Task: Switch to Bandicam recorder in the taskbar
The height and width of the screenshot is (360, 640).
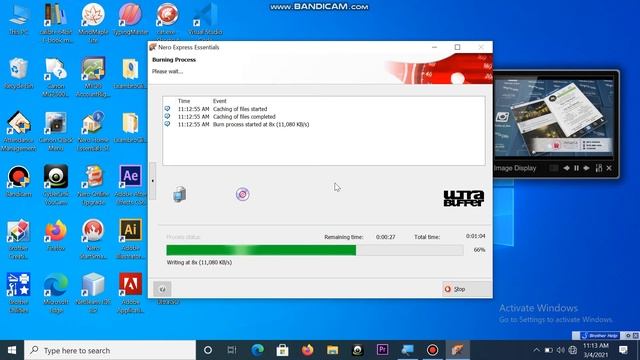Action: (x=433, y=350)
